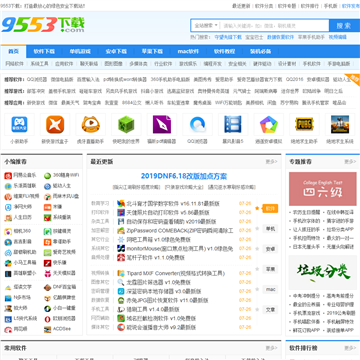Screen dimensions: 360x360
Task: Click Tipard MXF Converter's folder icon
Action: pyautogui.click(x=121, y=273)
